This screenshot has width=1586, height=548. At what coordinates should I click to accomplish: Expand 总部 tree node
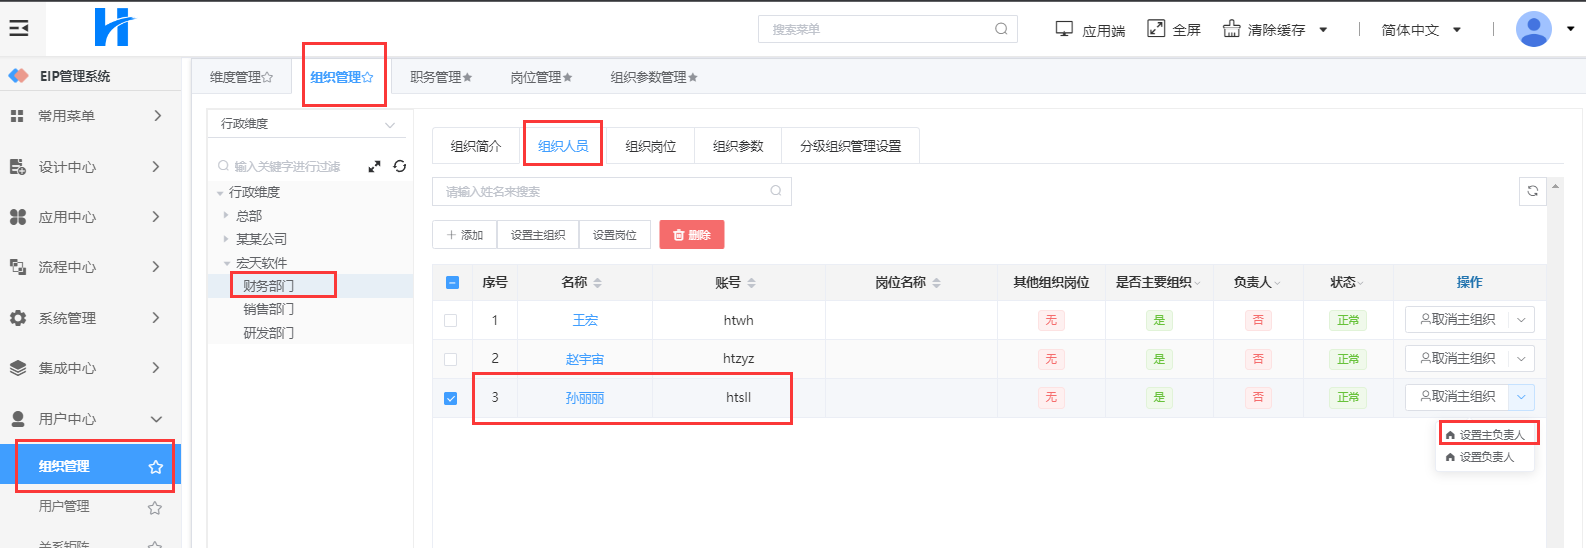226,215
